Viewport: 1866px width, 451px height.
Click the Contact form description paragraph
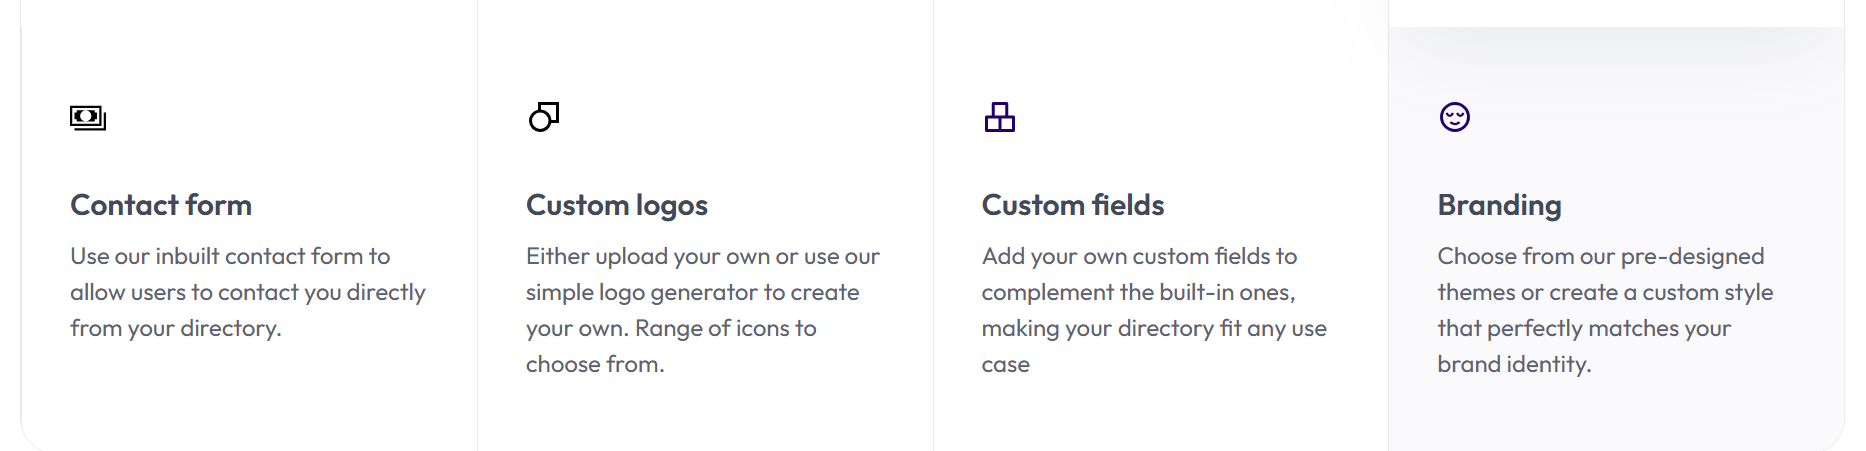tap(248, 292)
